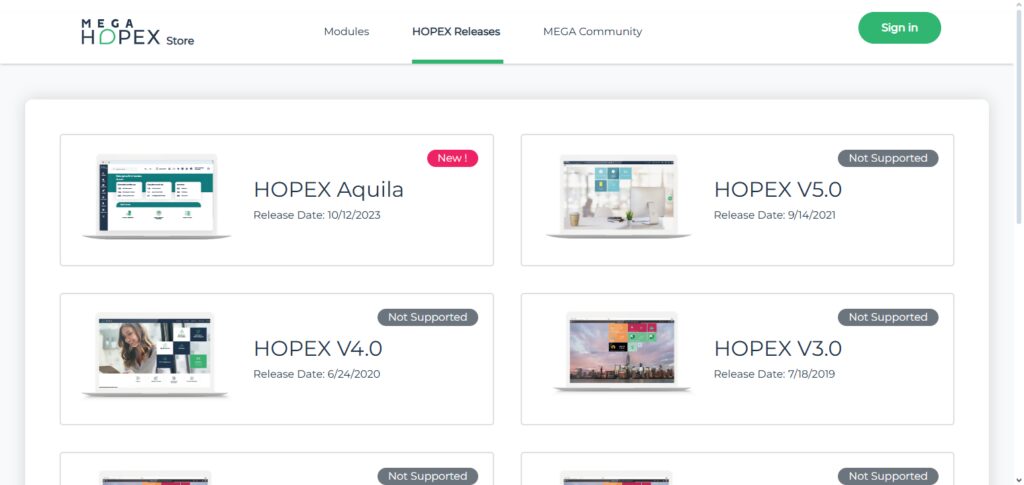This screenshot has width=1024, height=485.
Task: Go to MEGA Community tab
Action: 592,31
